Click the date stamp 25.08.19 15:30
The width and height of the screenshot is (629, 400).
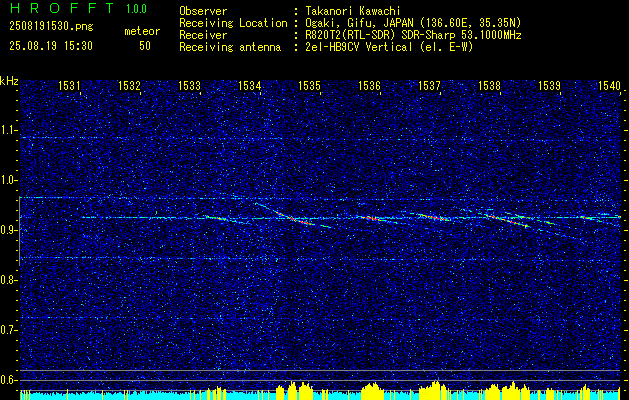51,46
